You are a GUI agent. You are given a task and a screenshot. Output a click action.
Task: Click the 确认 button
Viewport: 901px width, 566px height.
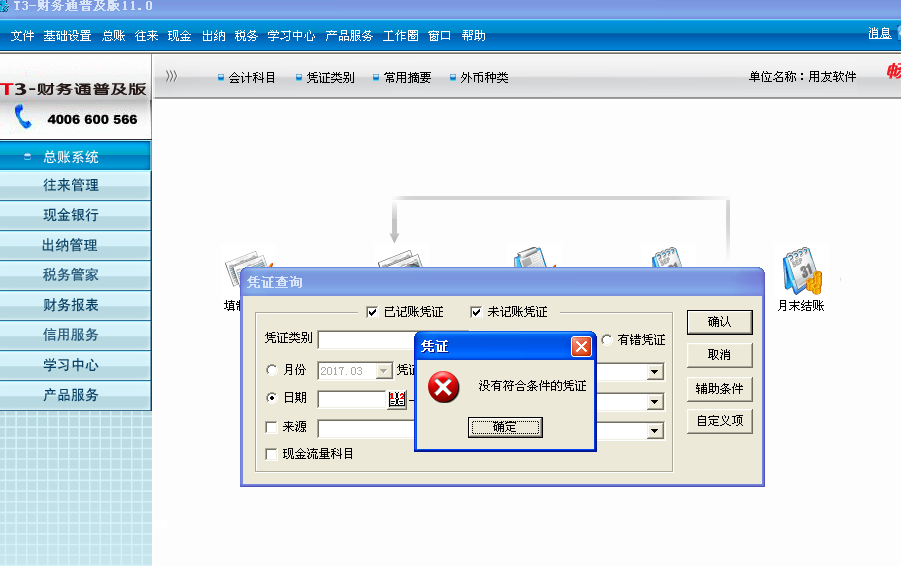(x=719, y=322)
